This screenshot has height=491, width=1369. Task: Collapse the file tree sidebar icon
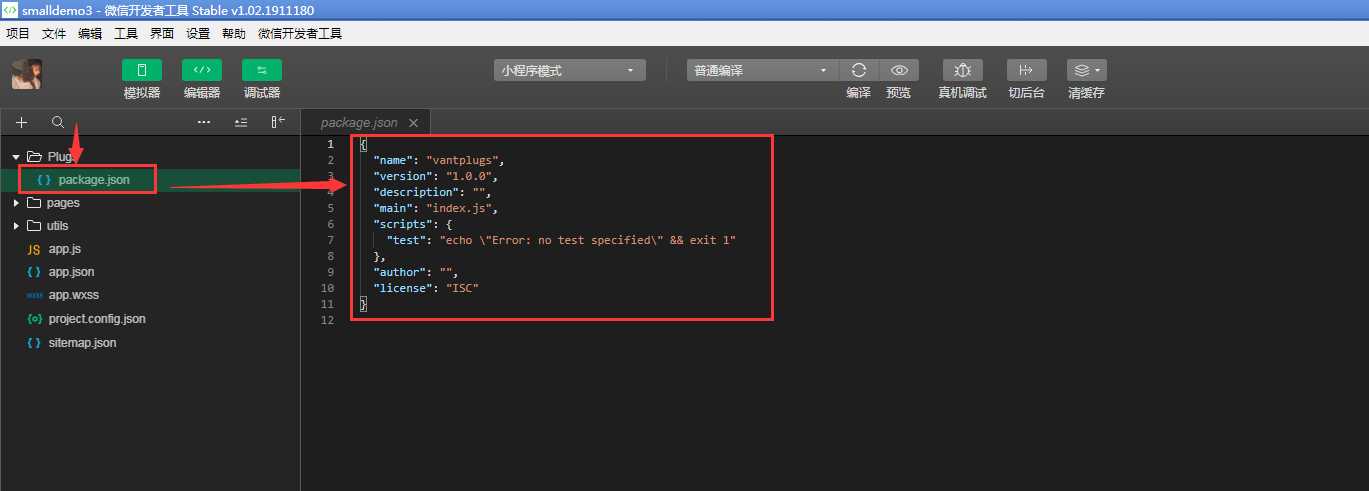point(278,122)
